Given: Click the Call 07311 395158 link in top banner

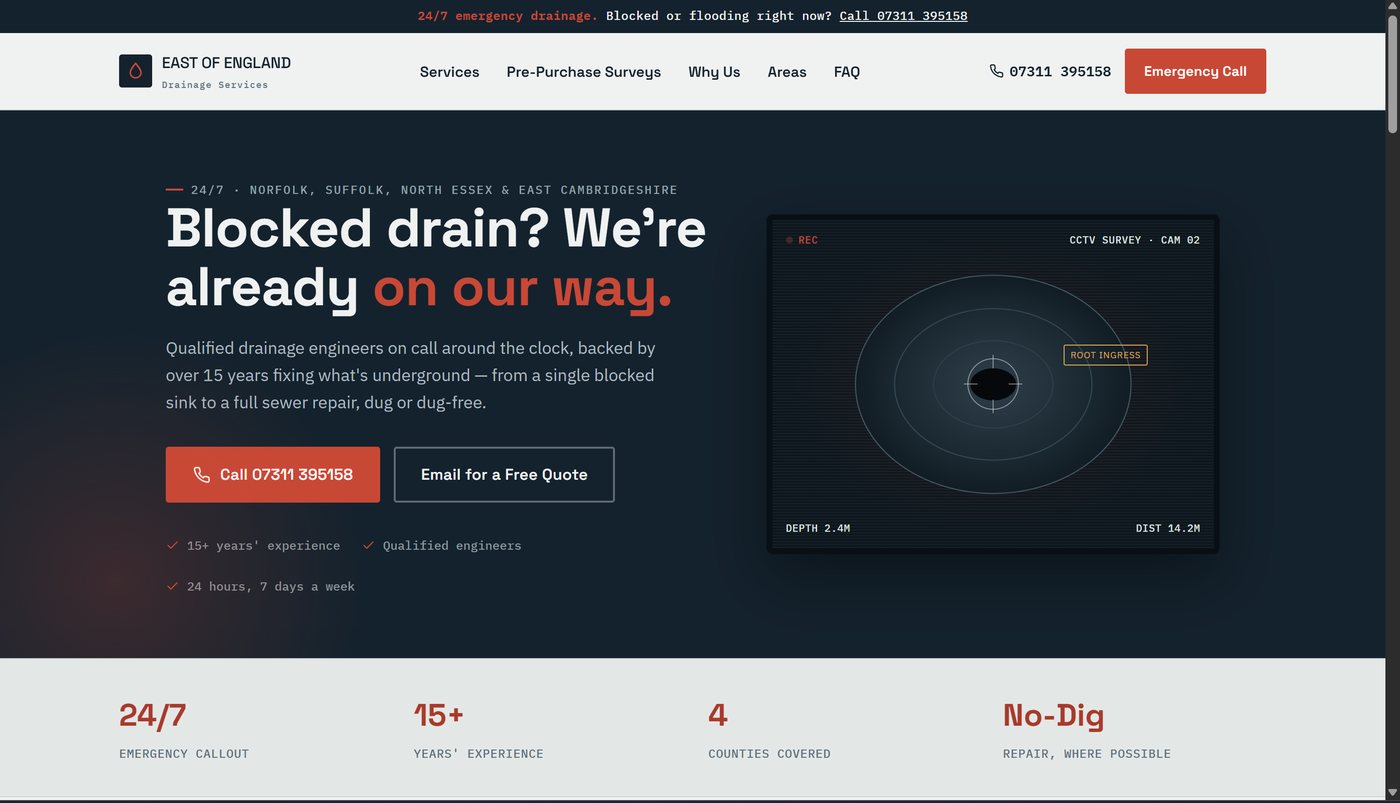Looking at the screenshot, I should click(903, 16).
